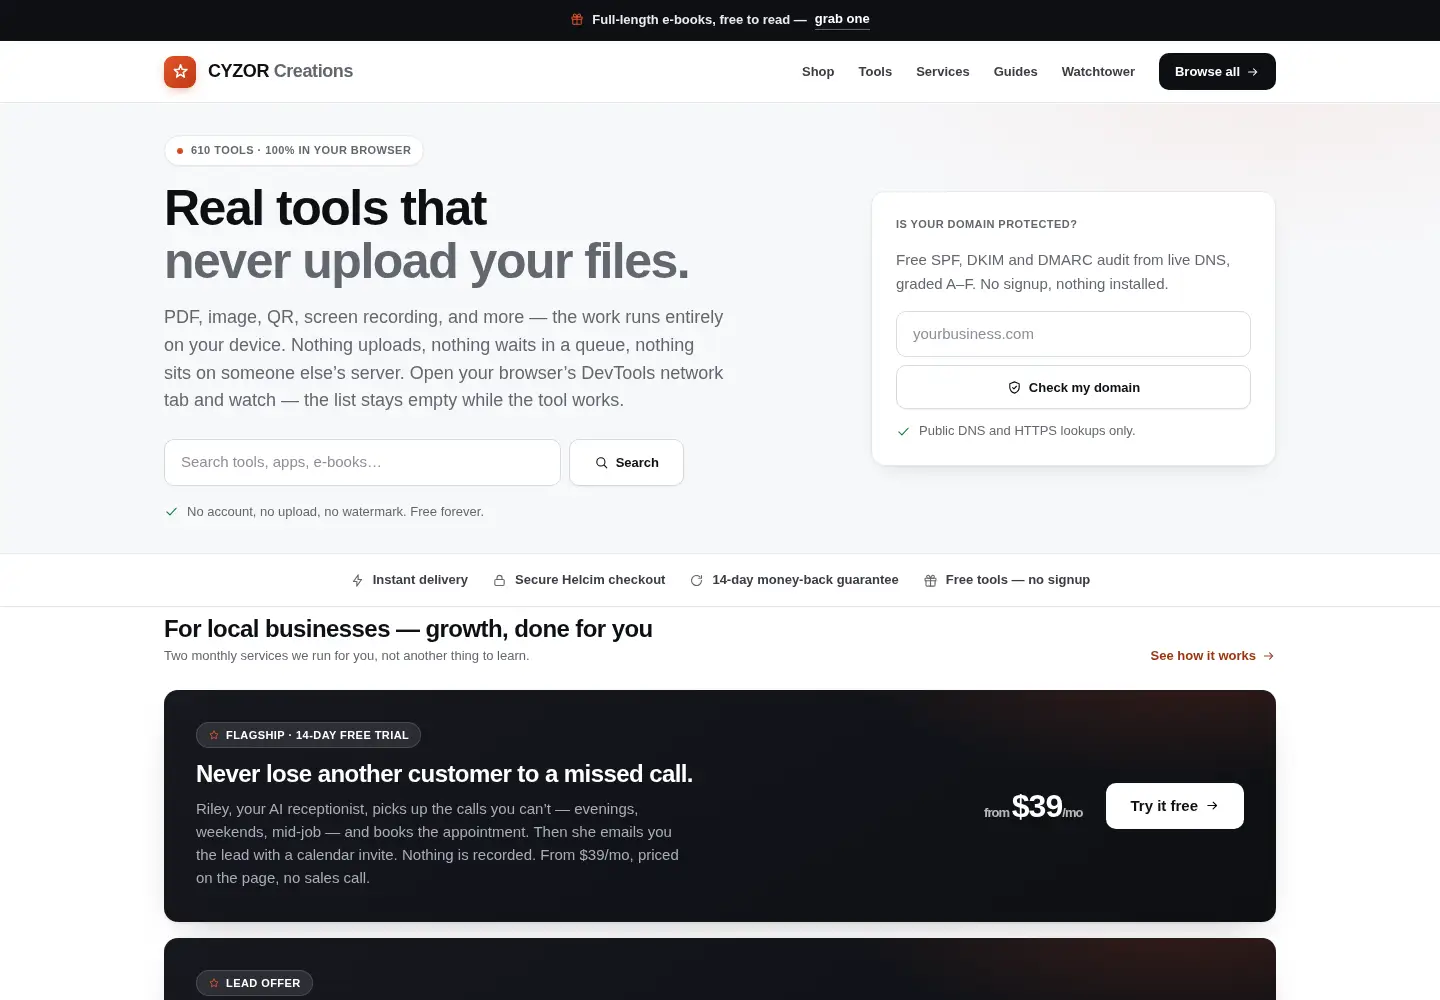
Task: Click the '14-day money-back guarantee' text
Action: (x=805, y=580)
